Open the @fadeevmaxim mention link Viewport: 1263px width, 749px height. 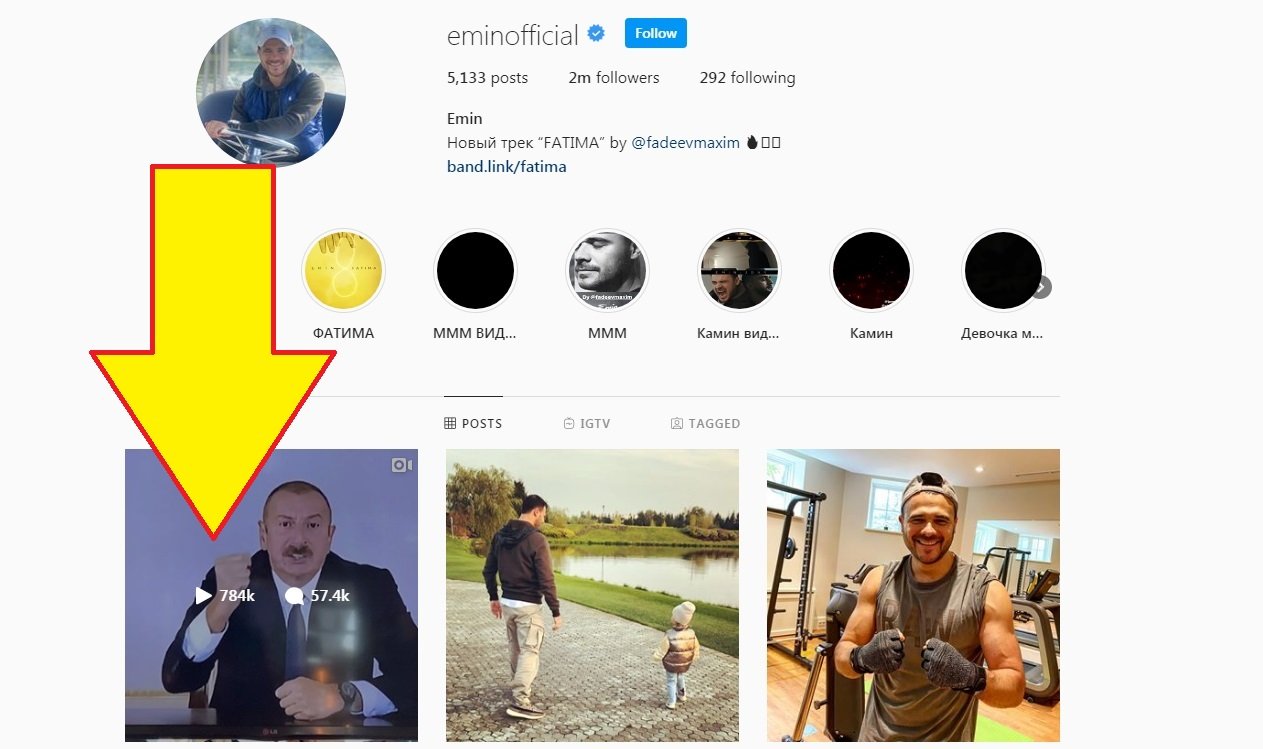pyautogui.click(x=686, y=143)
